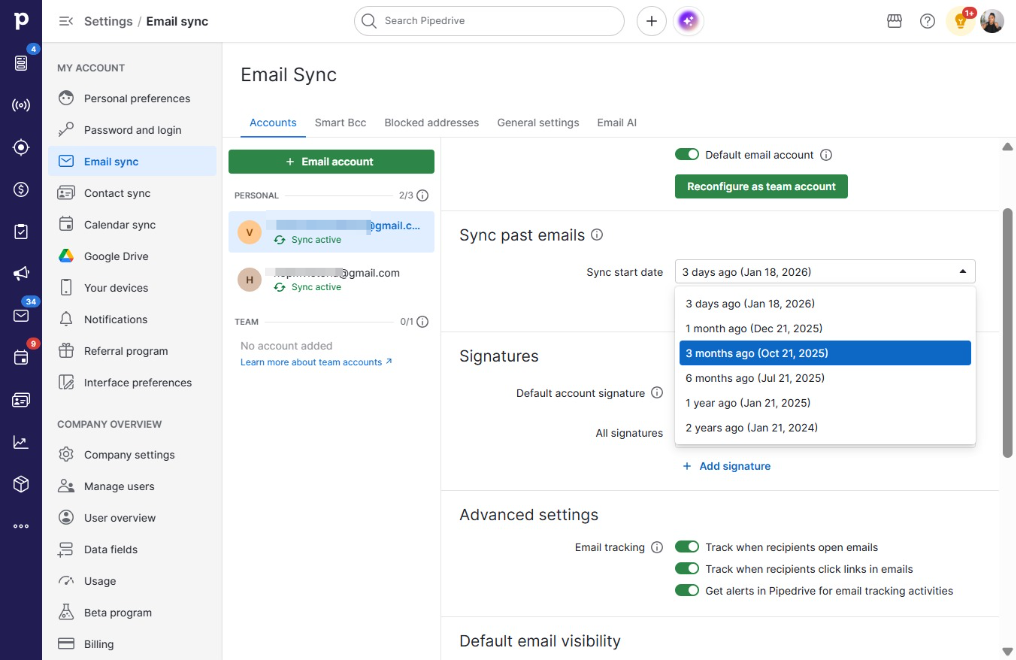
Task: Open the Campaigns megaphone icon
Action: pyautogui.click(x=21, y=273)
